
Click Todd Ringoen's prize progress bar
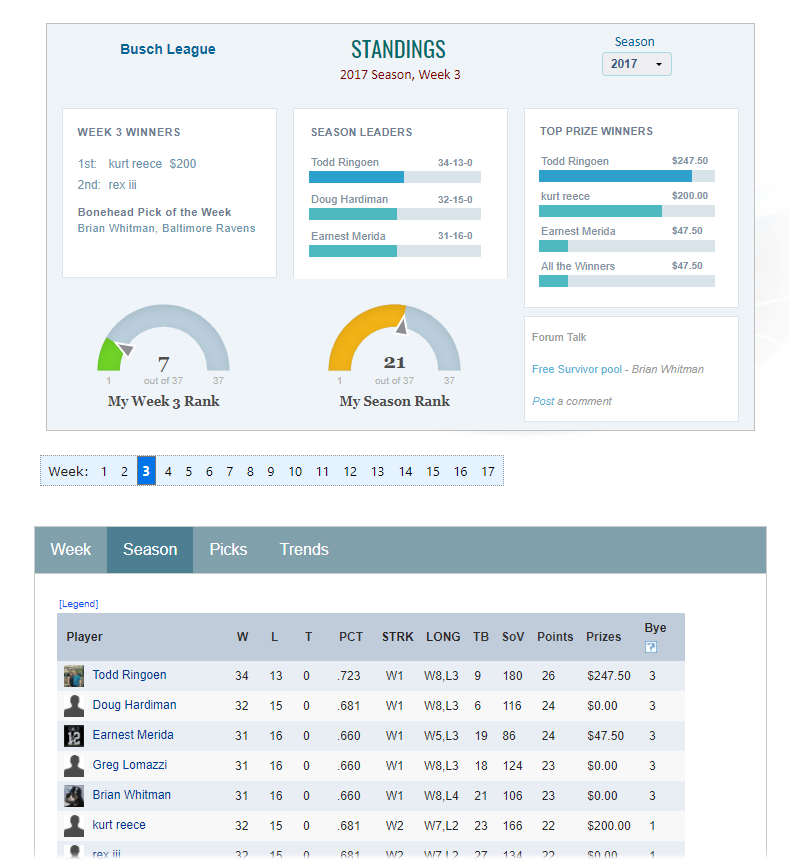pyautogui.click(x=626, y=176)
